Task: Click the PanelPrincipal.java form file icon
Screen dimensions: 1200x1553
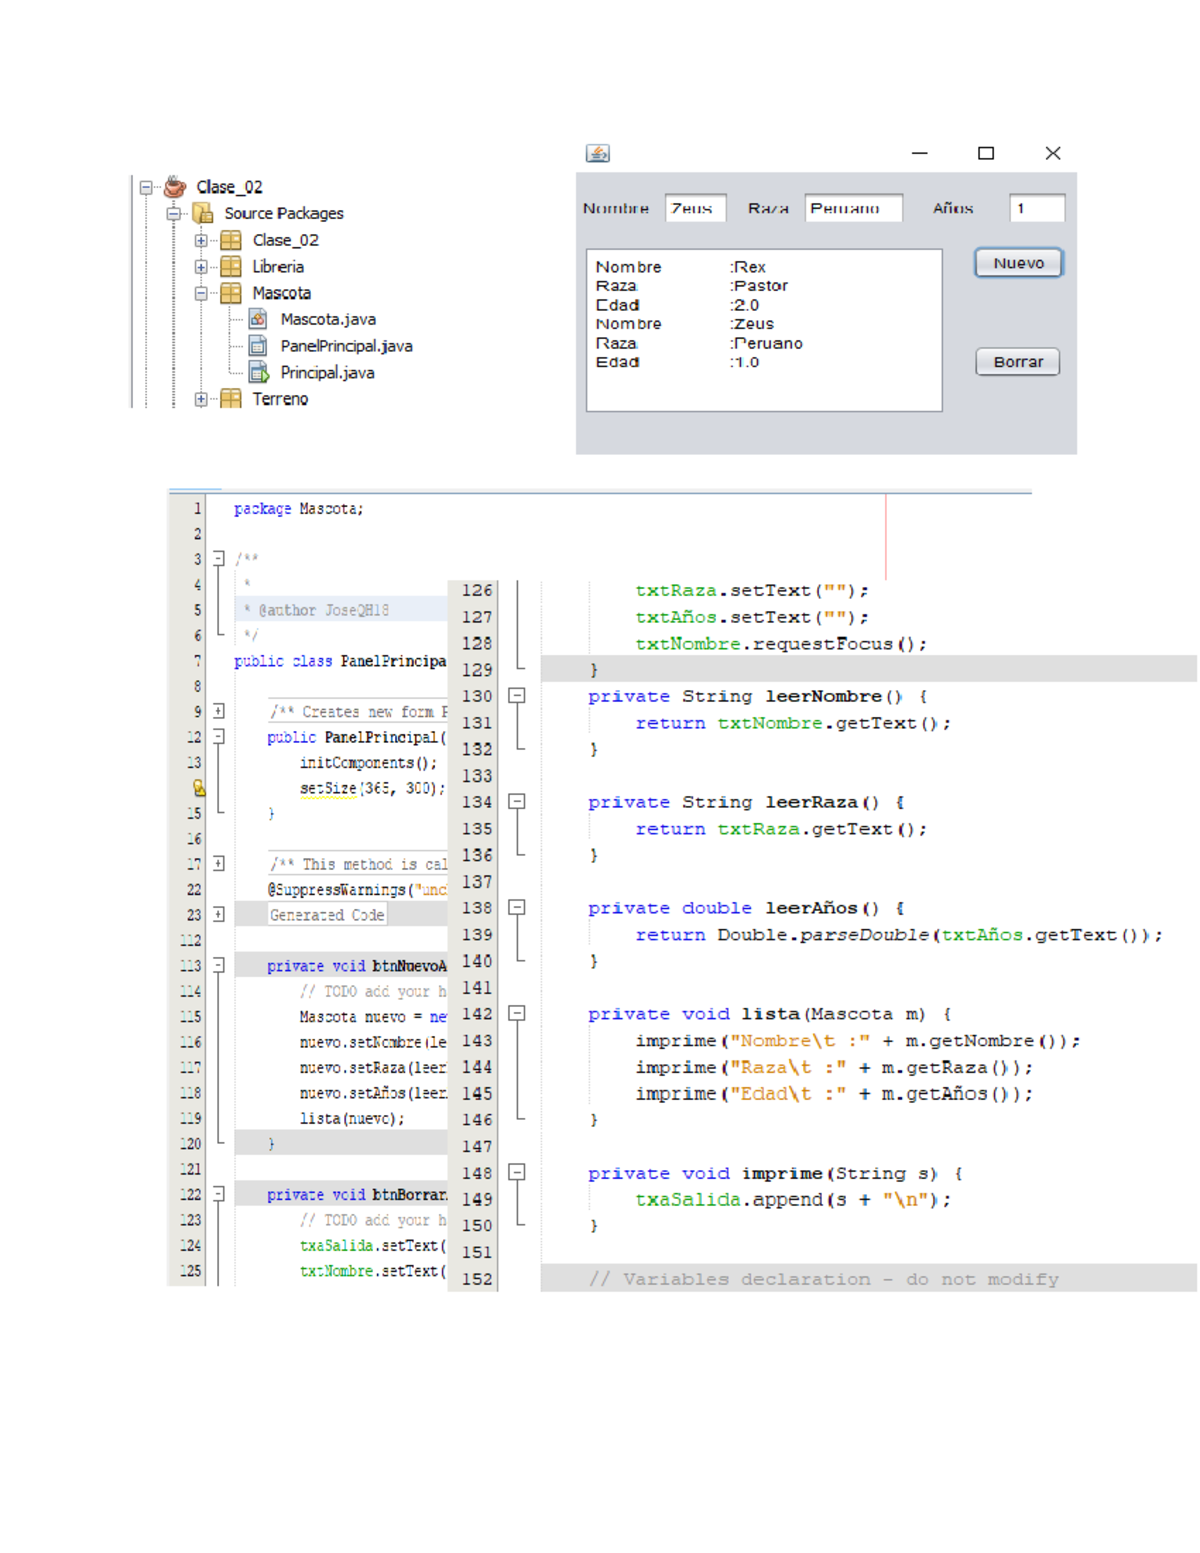Action: [258, 346]
